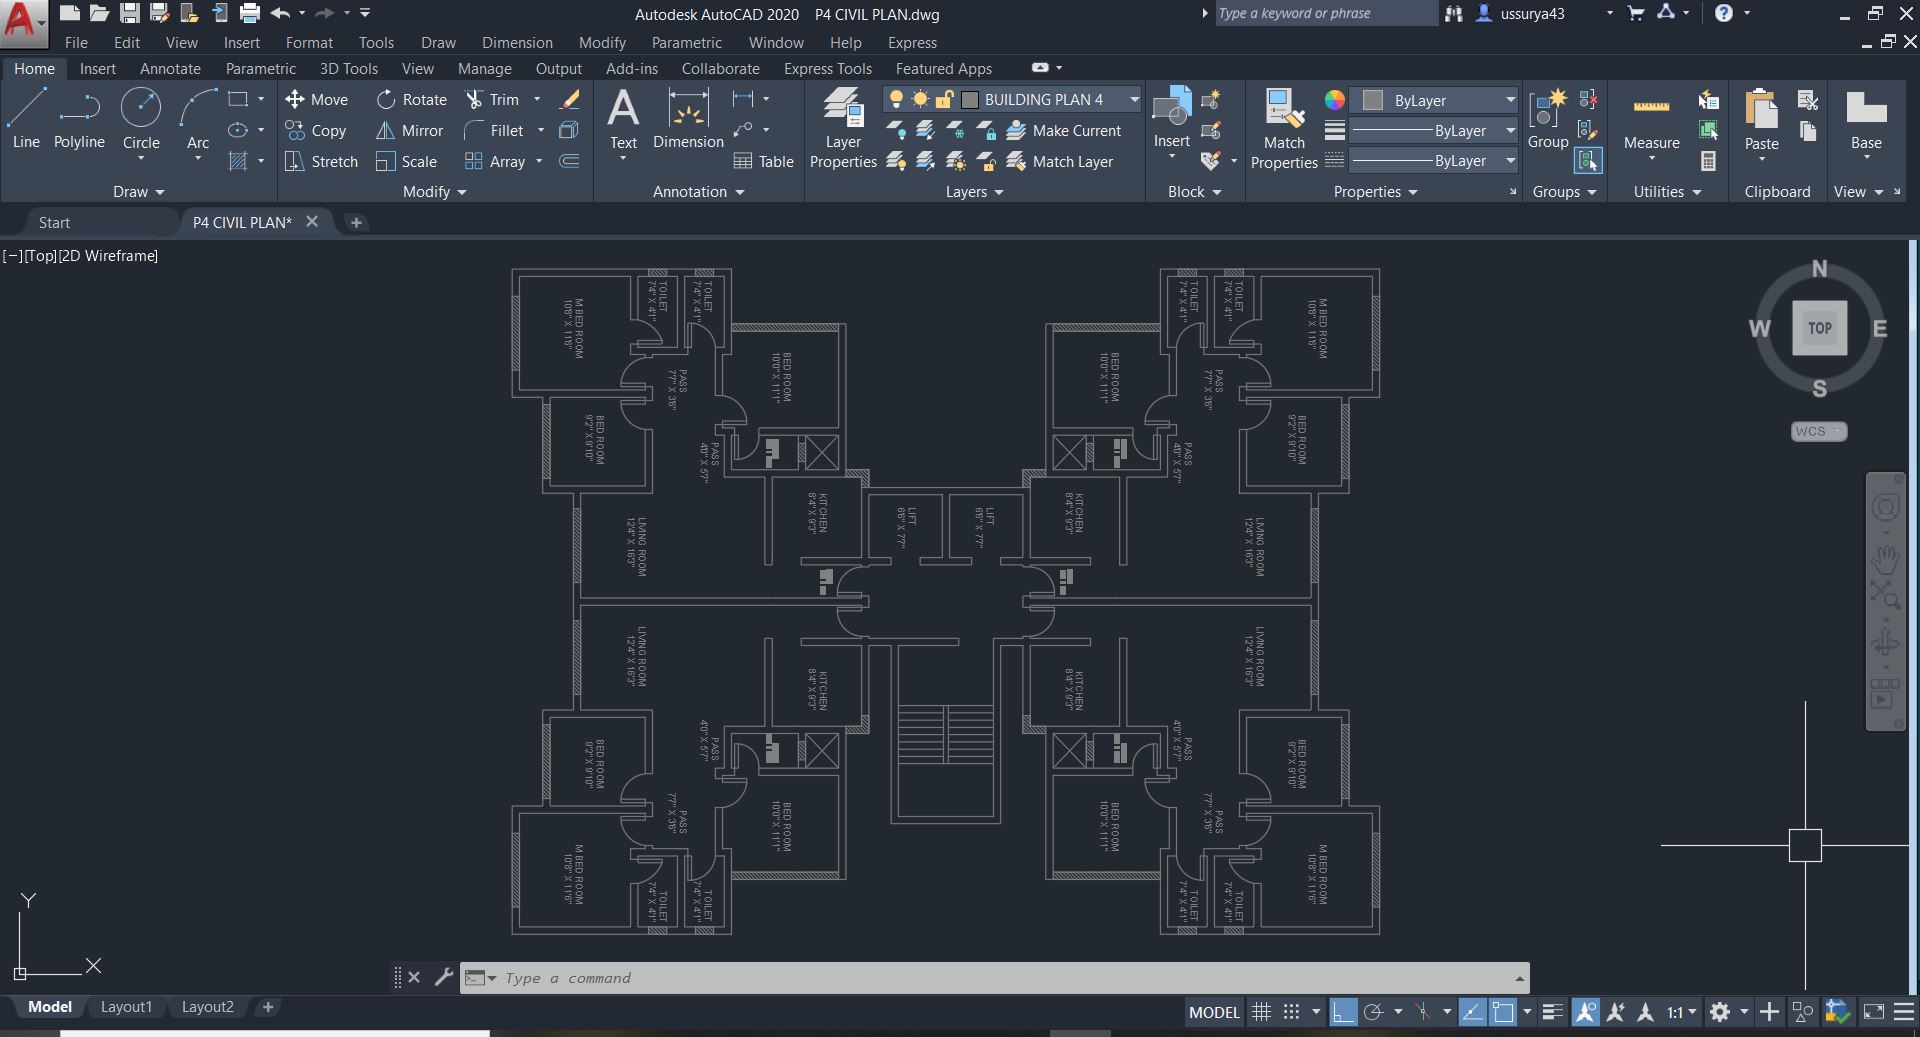
Task: Expand the Properties panel
Action: (x=1375, y=192)
